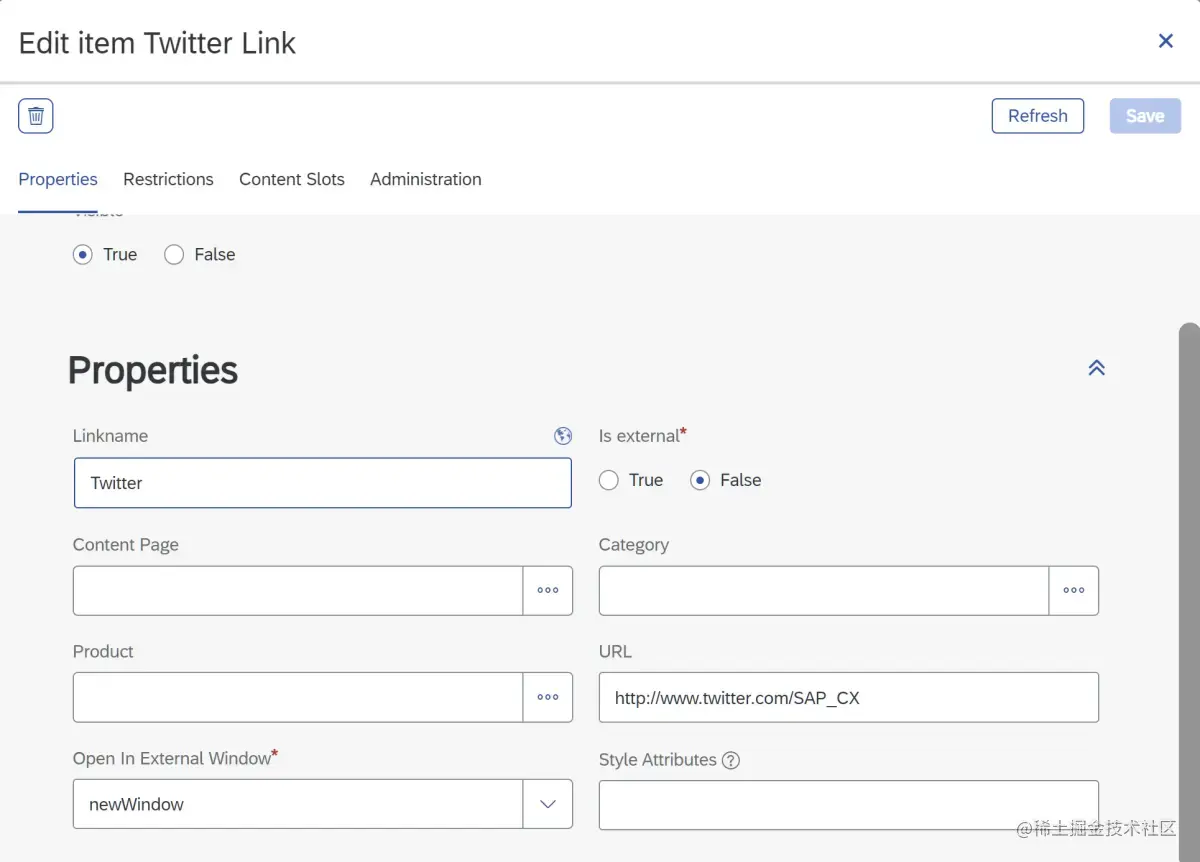Set Is external to True

coord(609,481)
